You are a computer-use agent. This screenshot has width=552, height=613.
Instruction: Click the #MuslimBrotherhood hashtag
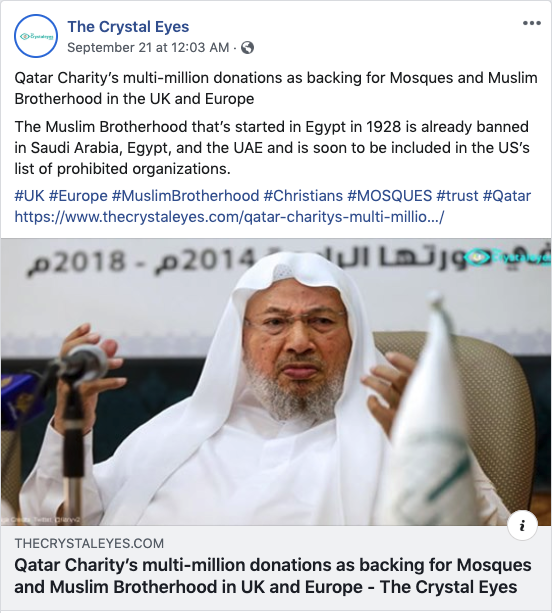pos(186,195)
